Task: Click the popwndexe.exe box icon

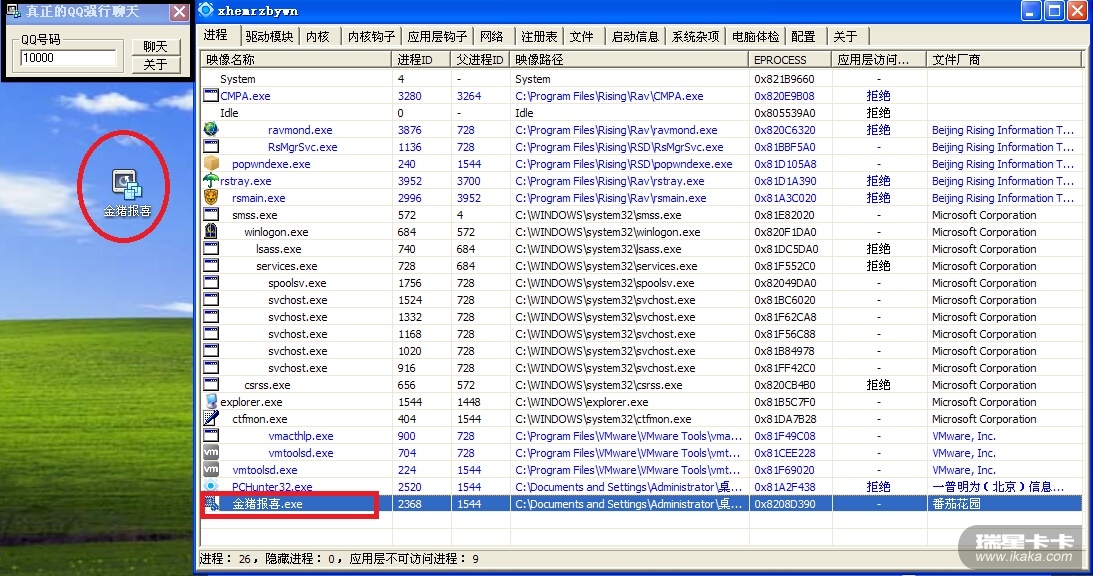Action: click(211, 163)
